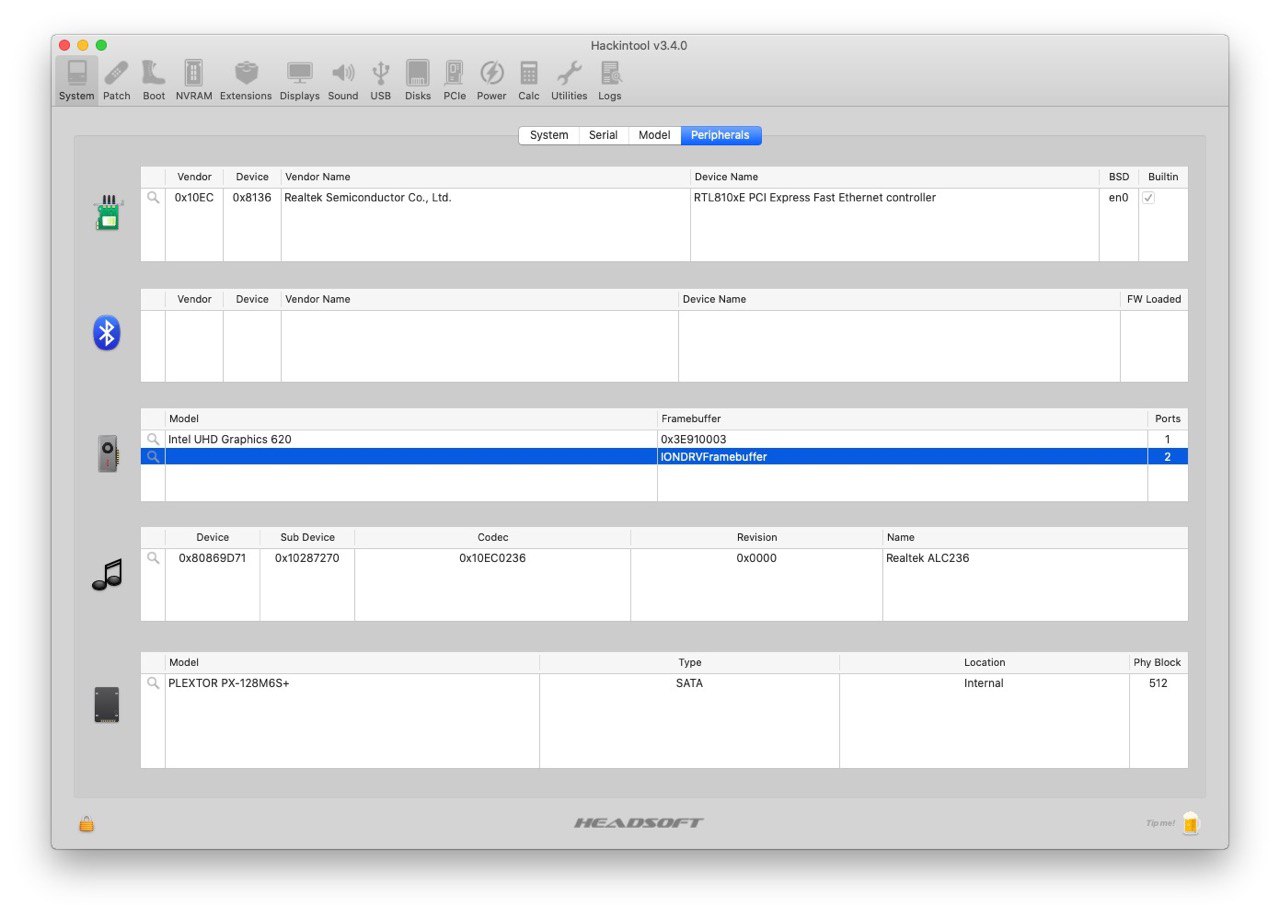Image resolution: width=1280 pixels, height=917 pixels.
Task: Select the Realtek ALC236 name cell
Action: [927, 558]
